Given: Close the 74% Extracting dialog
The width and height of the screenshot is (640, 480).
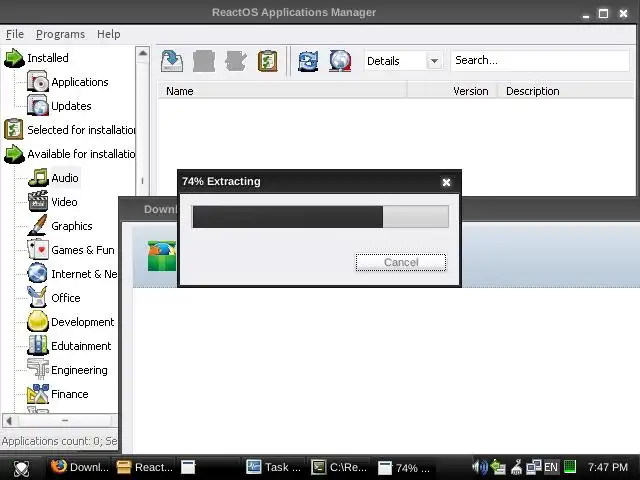Looking at the screenshot, I should [x=446, y=182].
